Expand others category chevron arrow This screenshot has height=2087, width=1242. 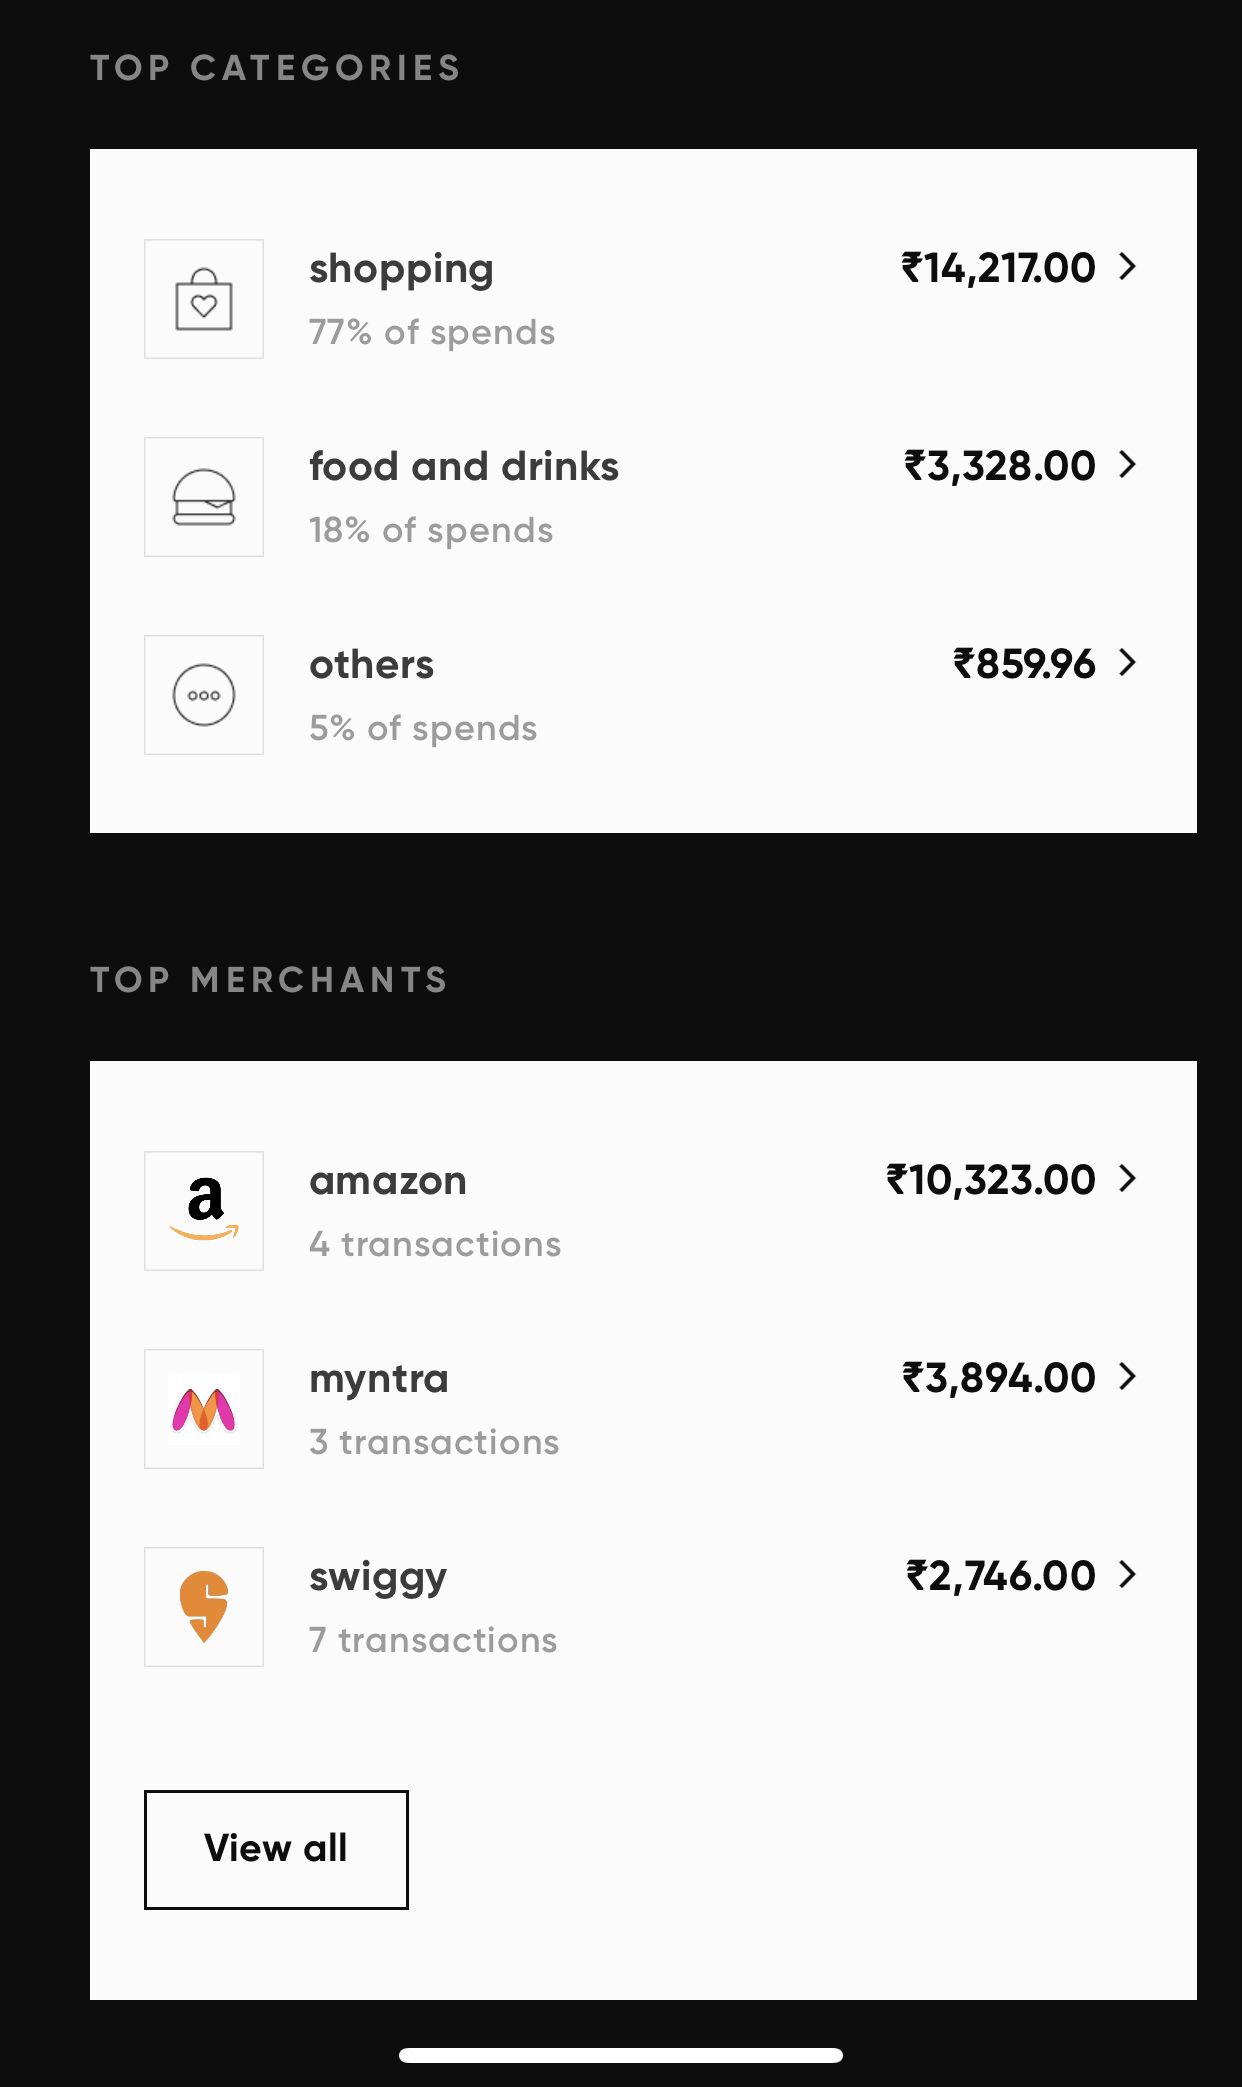pos(1128,662)
